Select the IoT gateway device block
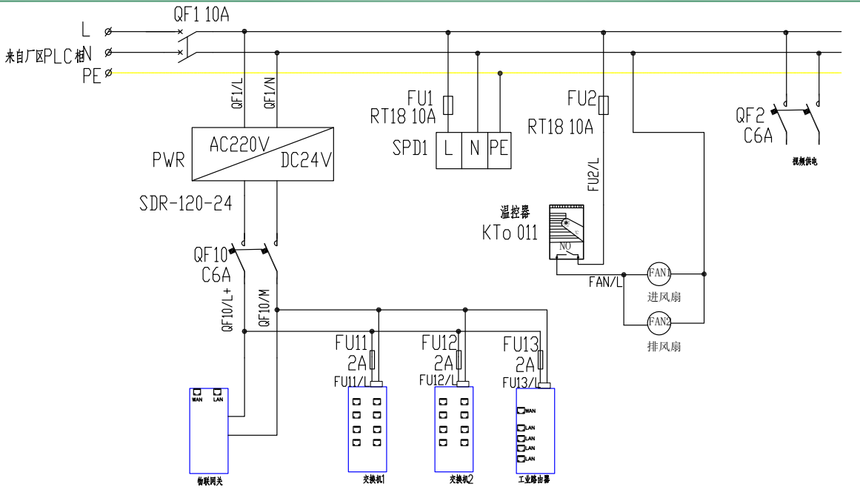860x504 pixels. pyautogui.click(x=209, y=431)
